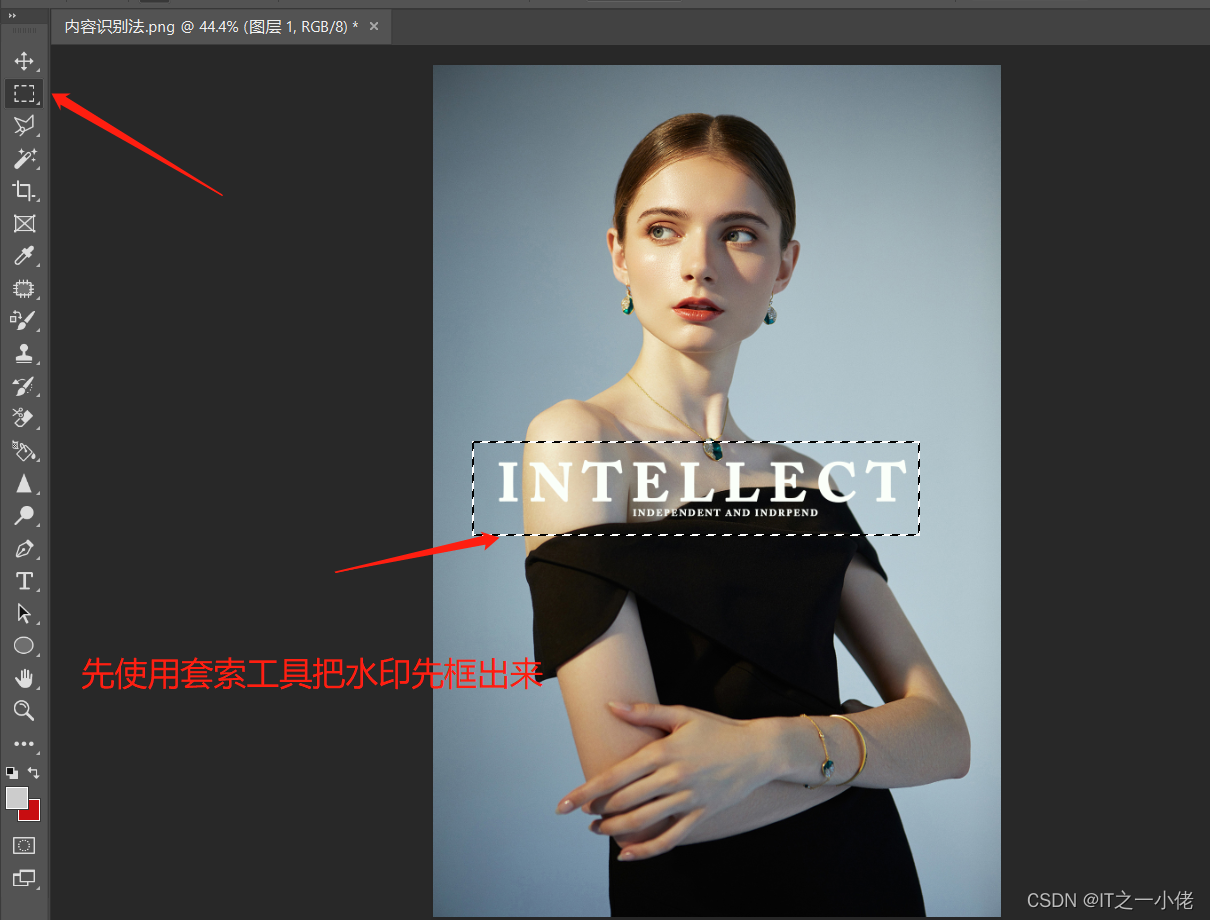Select the Eyedropper tool
The width and height of the screenshot is (1210, 920).
pyautogui.click(x=24, y=256)
